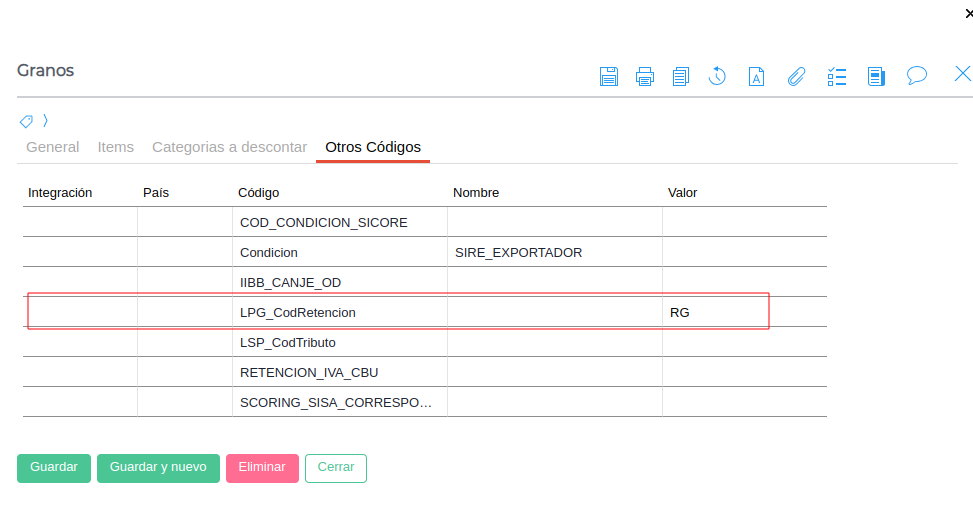Delete record with Eliminar button

coord(262,468)
